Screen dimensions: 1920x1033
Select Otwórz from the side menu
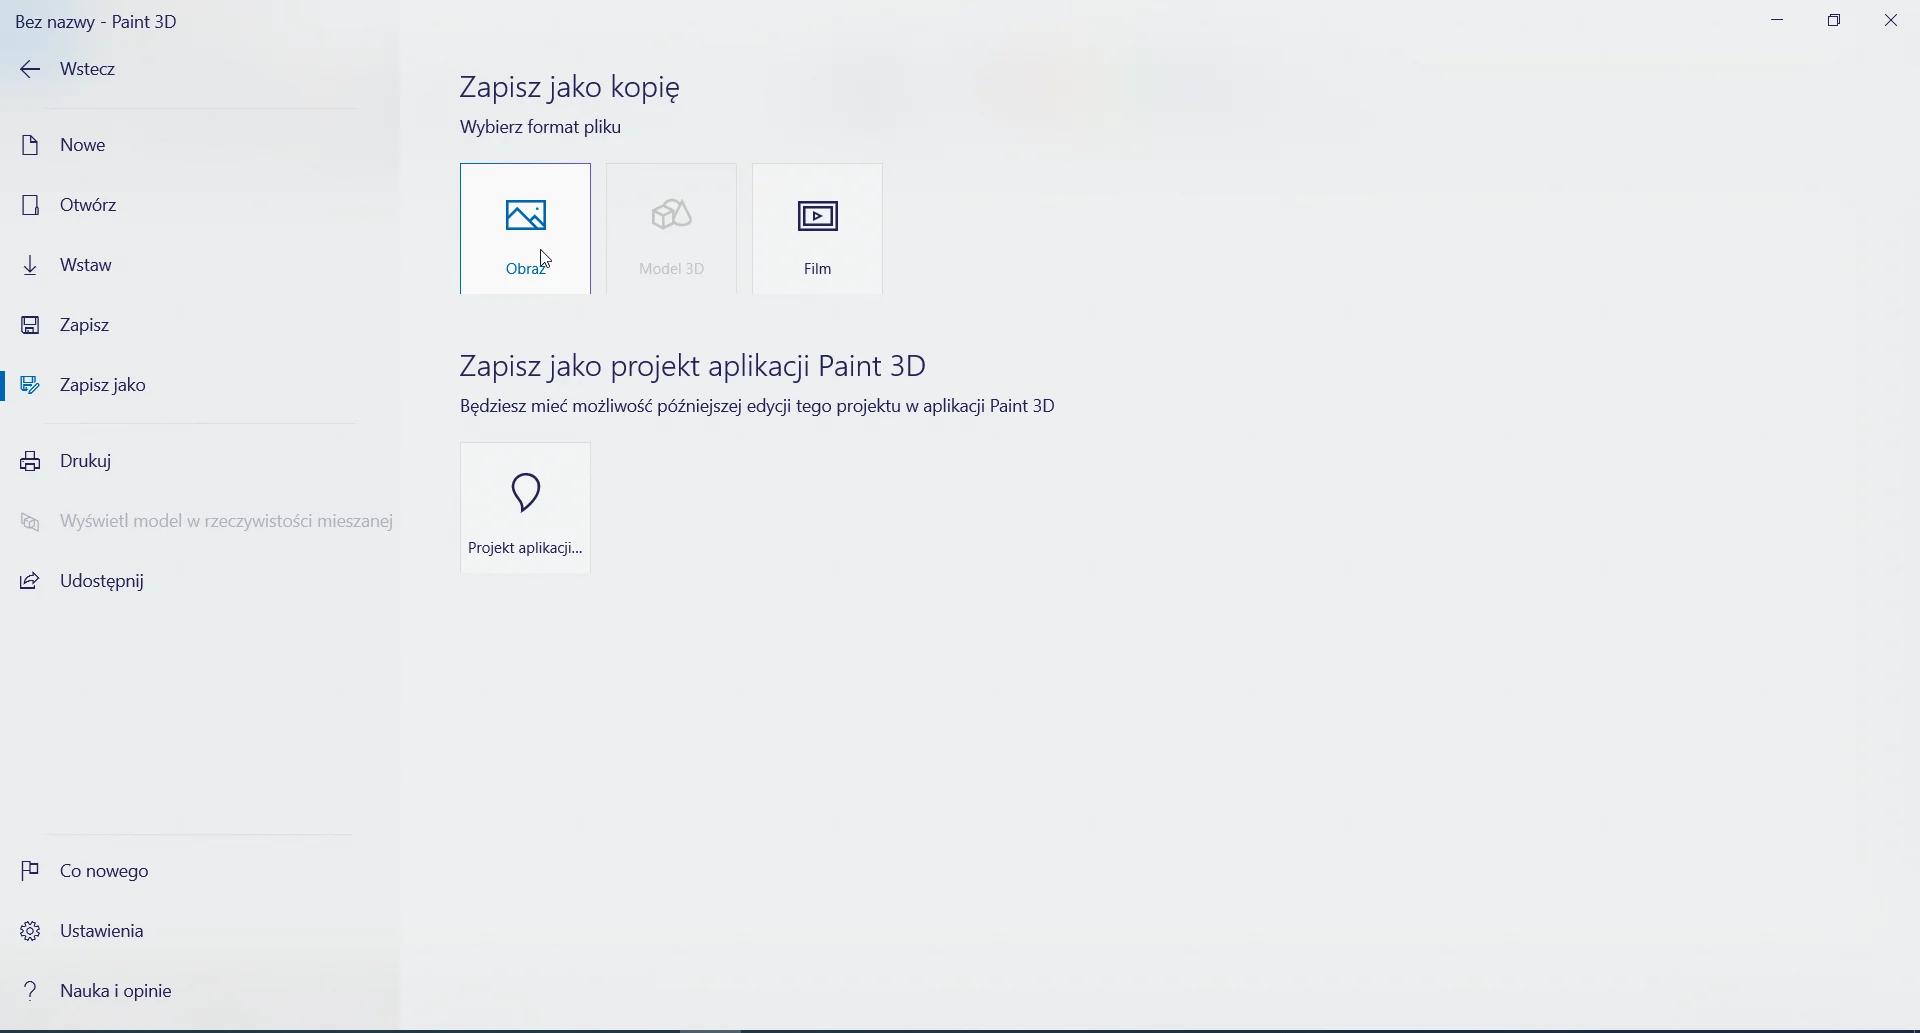[89, 205]
